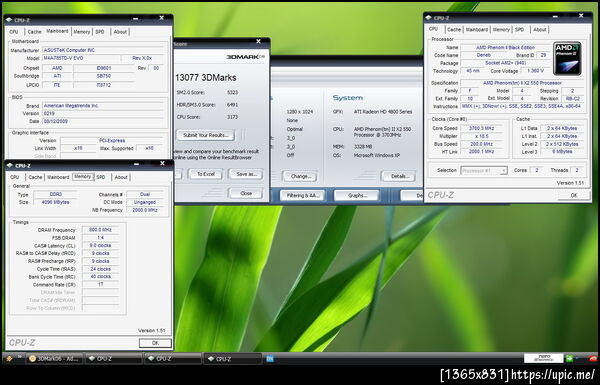This screenshot has width=600, height=385.
Task: Click OK in the Memory CPU-Z window
Action: [x=155, y=343]
